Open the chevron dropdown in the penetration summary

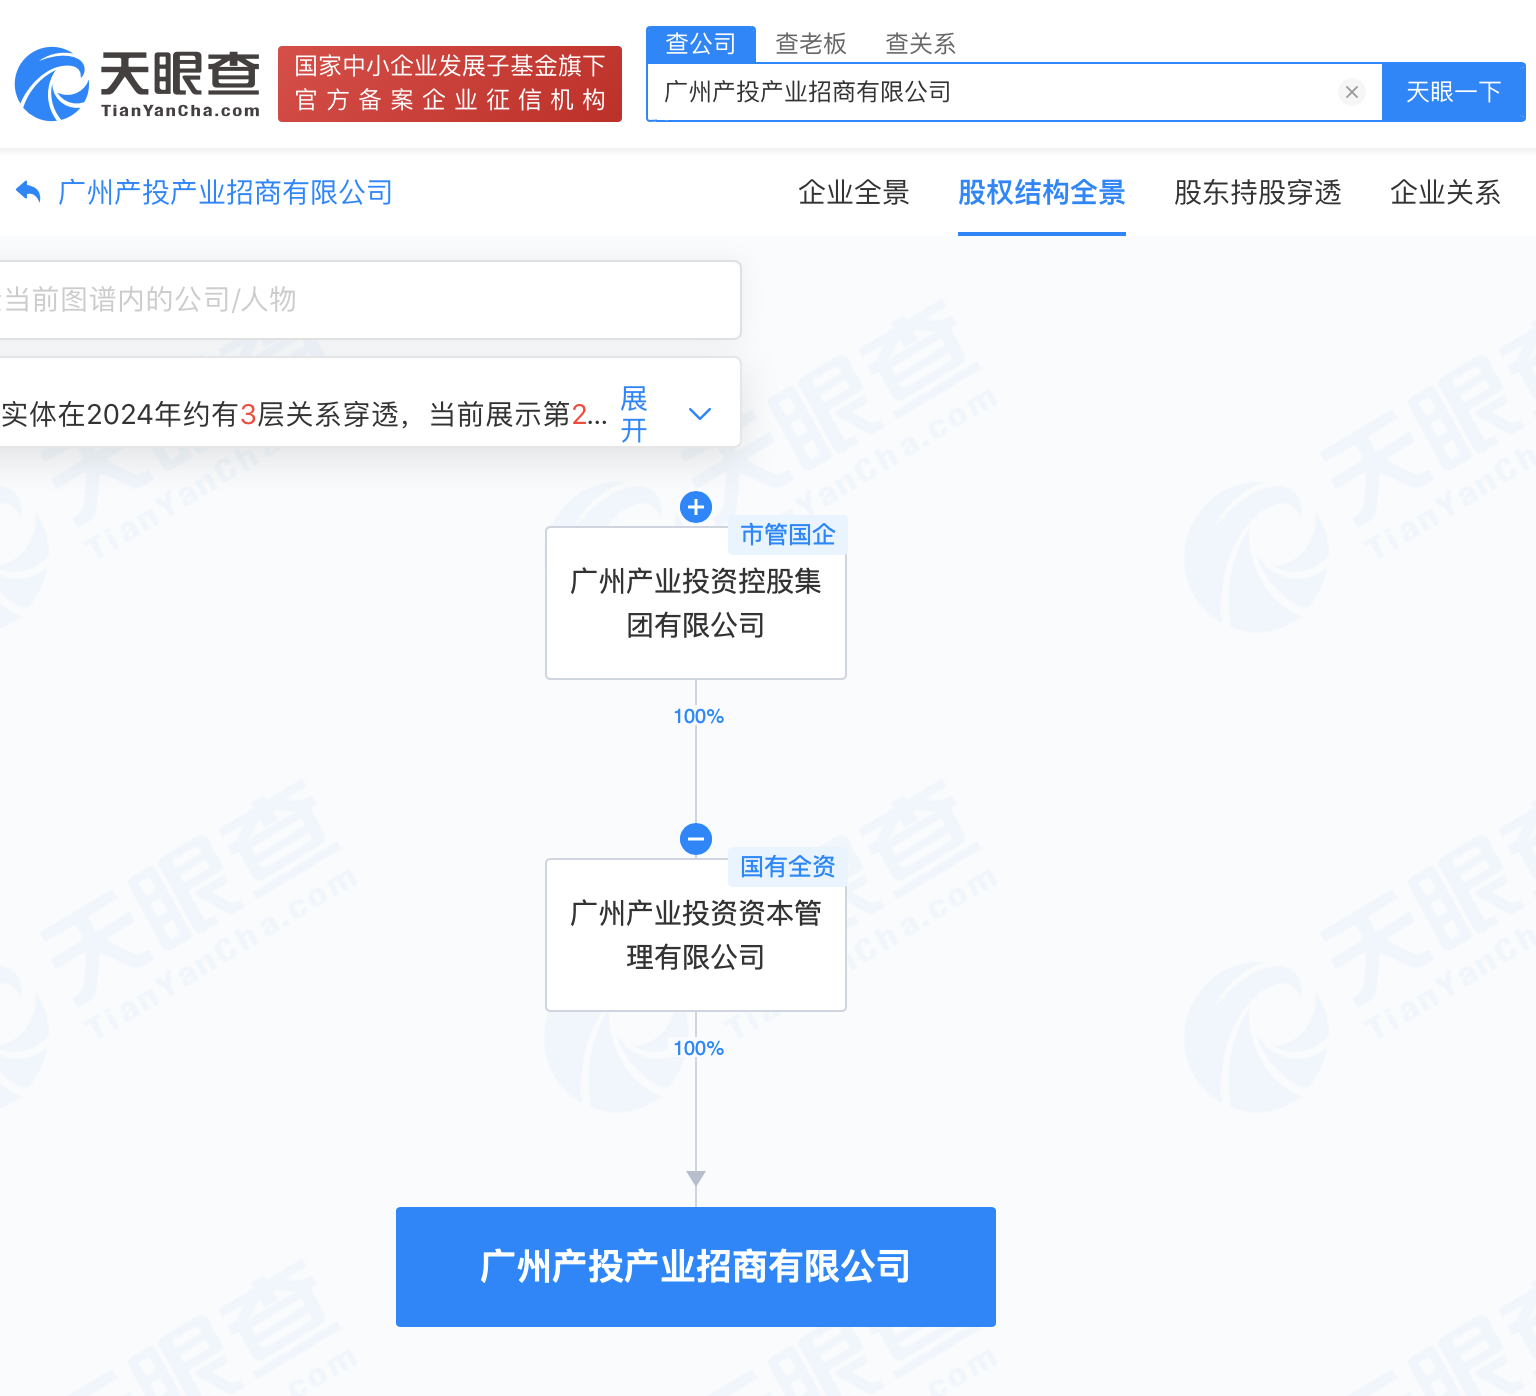[700, 414]
